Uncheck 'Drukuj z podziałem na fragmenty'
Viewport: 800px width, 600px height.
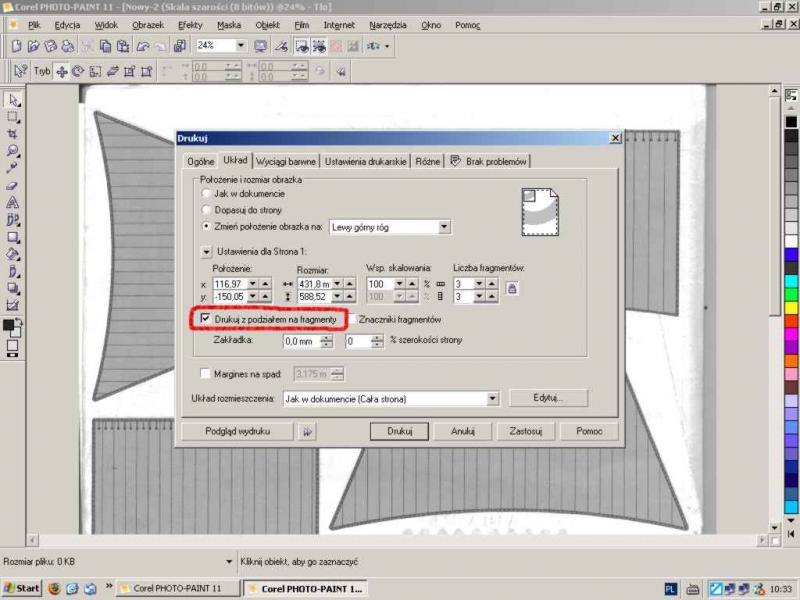coord(205,319)
